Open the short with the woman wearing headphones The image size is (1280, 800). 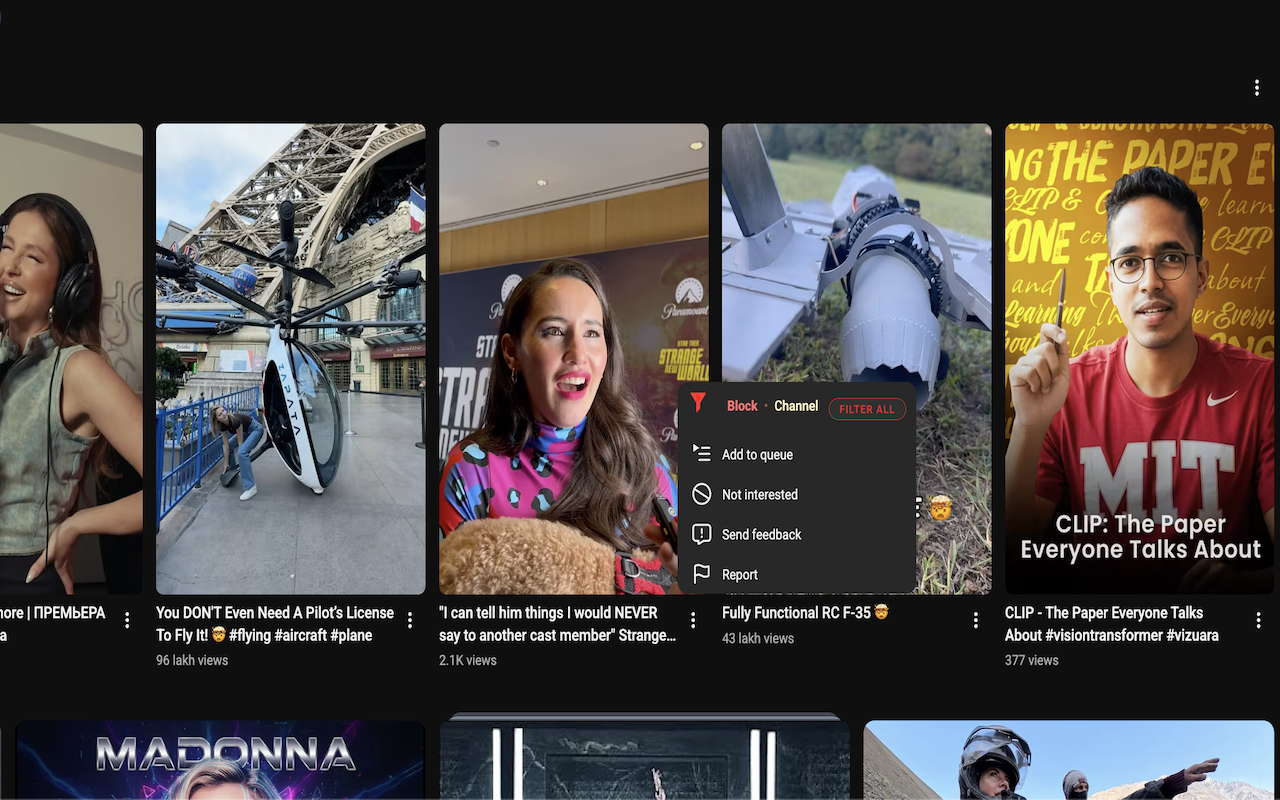pyautogui.click(x=71, y=359)
